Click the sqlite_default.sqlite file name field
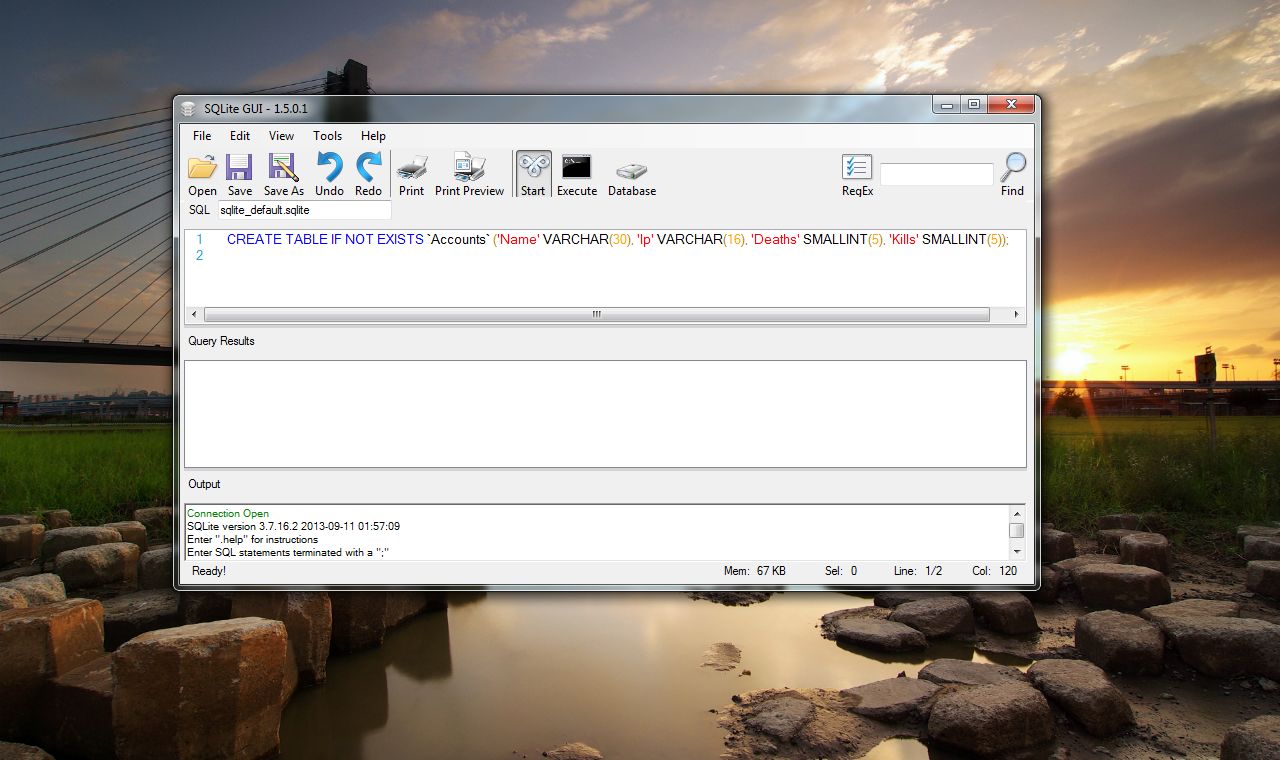Viewport: 1280px width, 760px height. (x=304, y=210)
